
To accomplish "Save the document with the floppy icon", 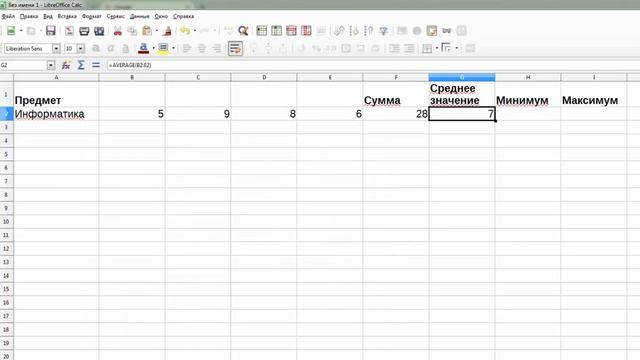I will click(x=51, y=31).
